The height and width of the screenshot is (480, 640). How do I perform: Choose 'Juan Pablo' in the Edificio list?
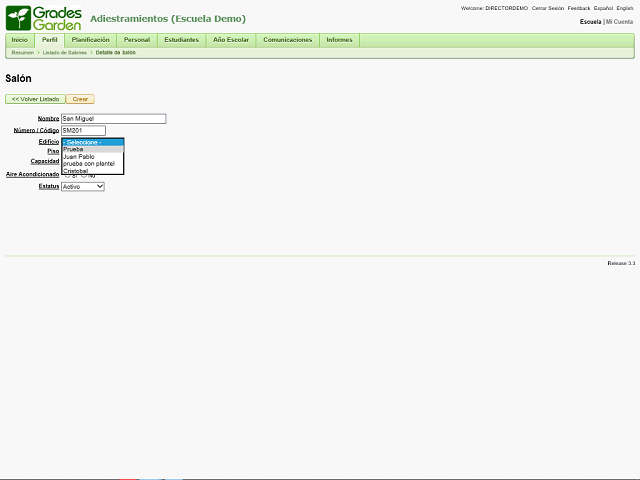(x=78, y=156)
